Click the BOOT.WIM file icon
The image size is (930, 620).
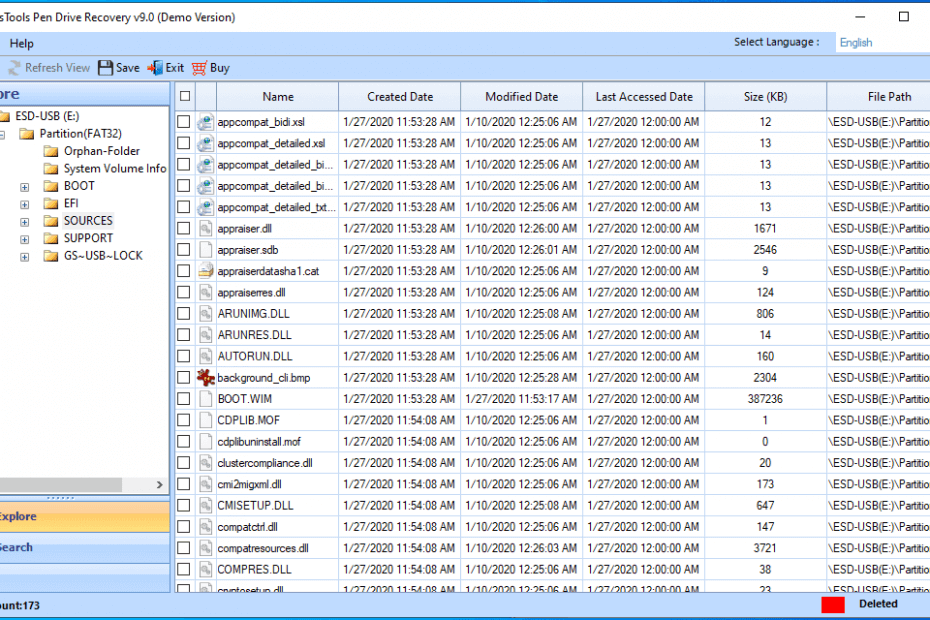click(x=205, y=399)
